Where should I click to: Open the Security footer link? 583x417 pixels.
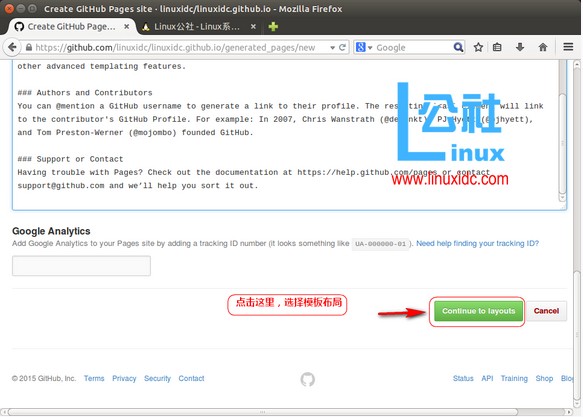click(x=157, y=378)
